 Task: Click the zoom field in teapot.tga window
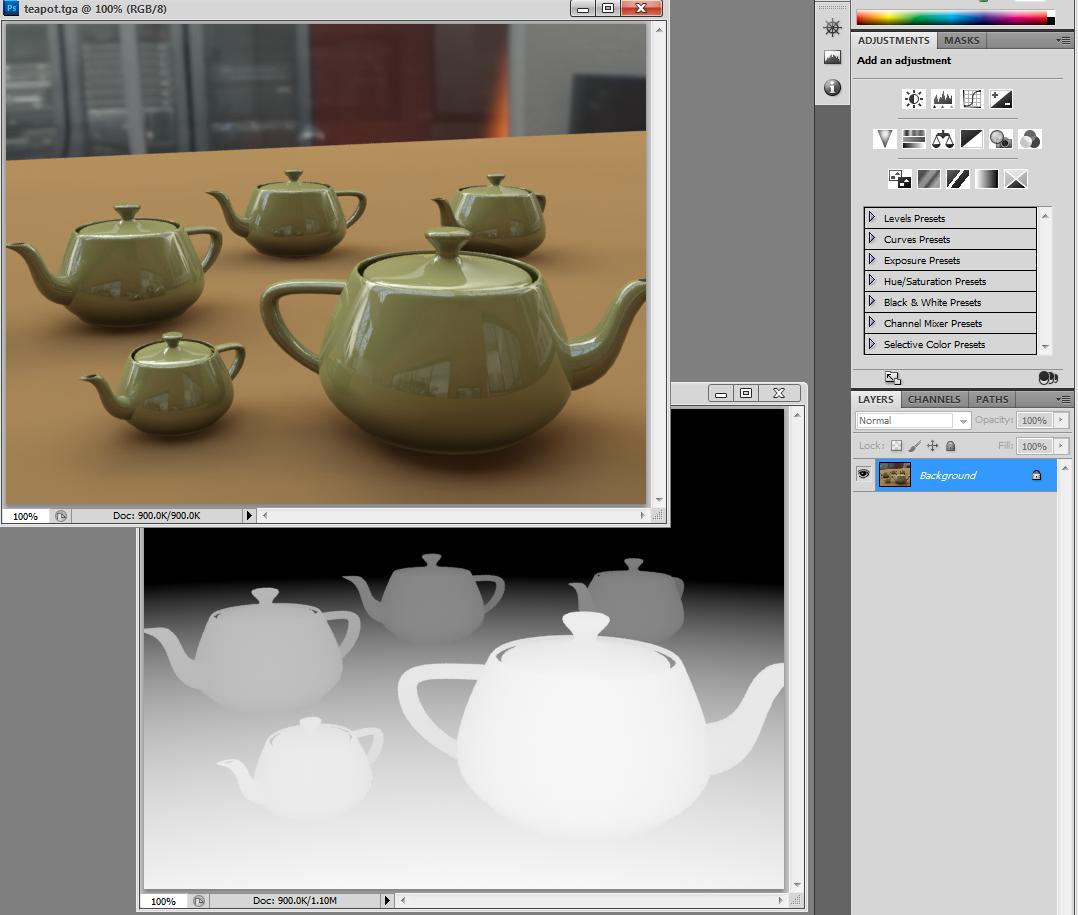point(25,516)
